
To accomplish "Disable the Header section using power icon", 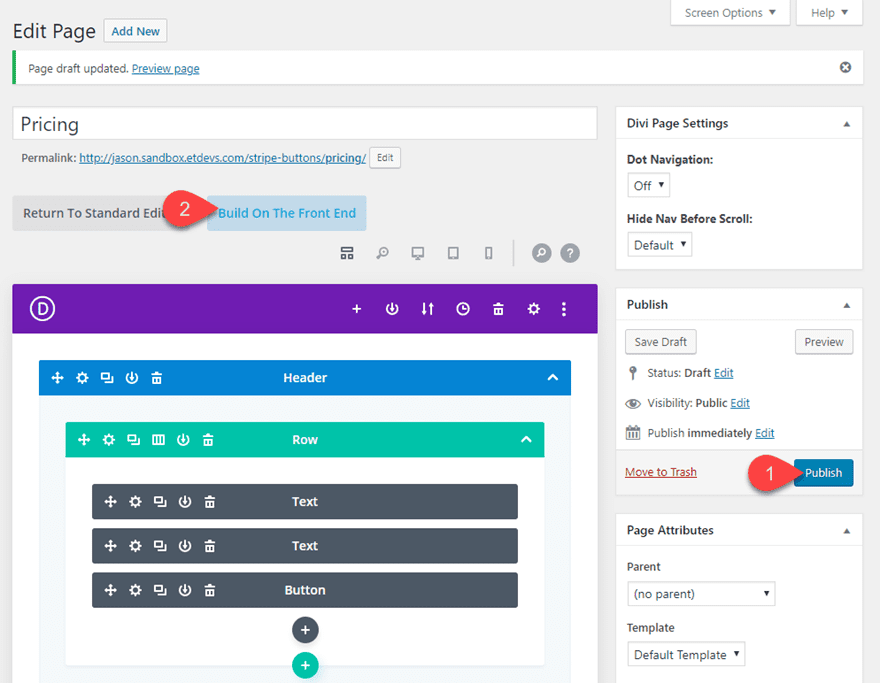I will [x=132, y=377].
